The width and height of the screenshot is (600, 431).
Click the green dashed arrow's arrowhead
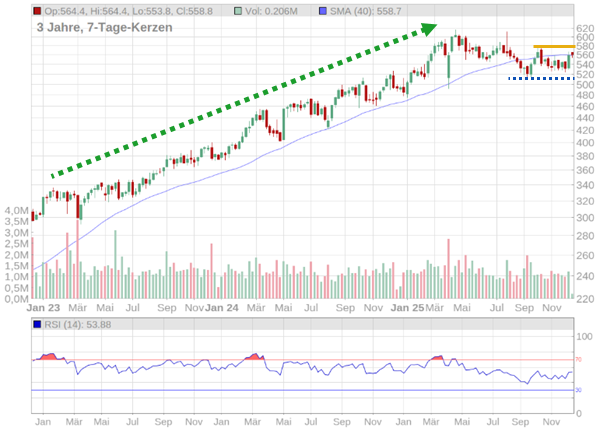(430, 27)
